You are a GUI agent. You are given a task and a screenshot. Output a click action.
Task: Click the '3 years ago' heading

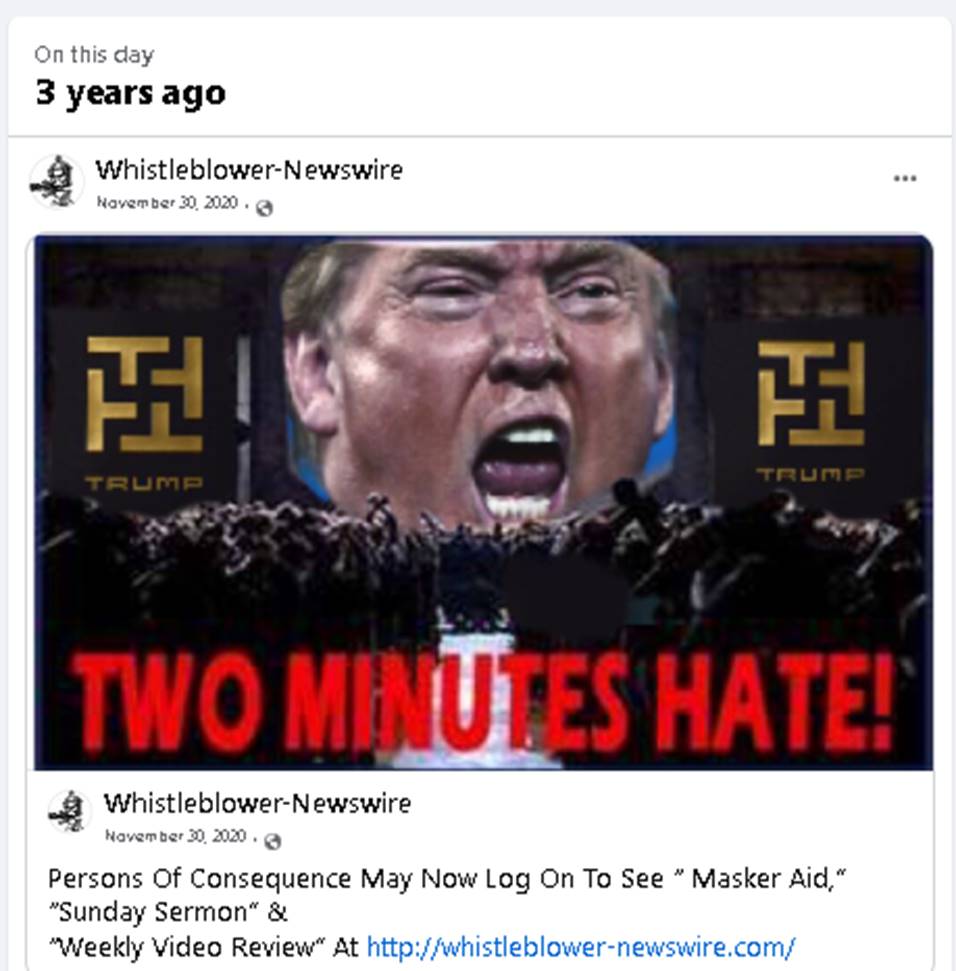point(131,94)
